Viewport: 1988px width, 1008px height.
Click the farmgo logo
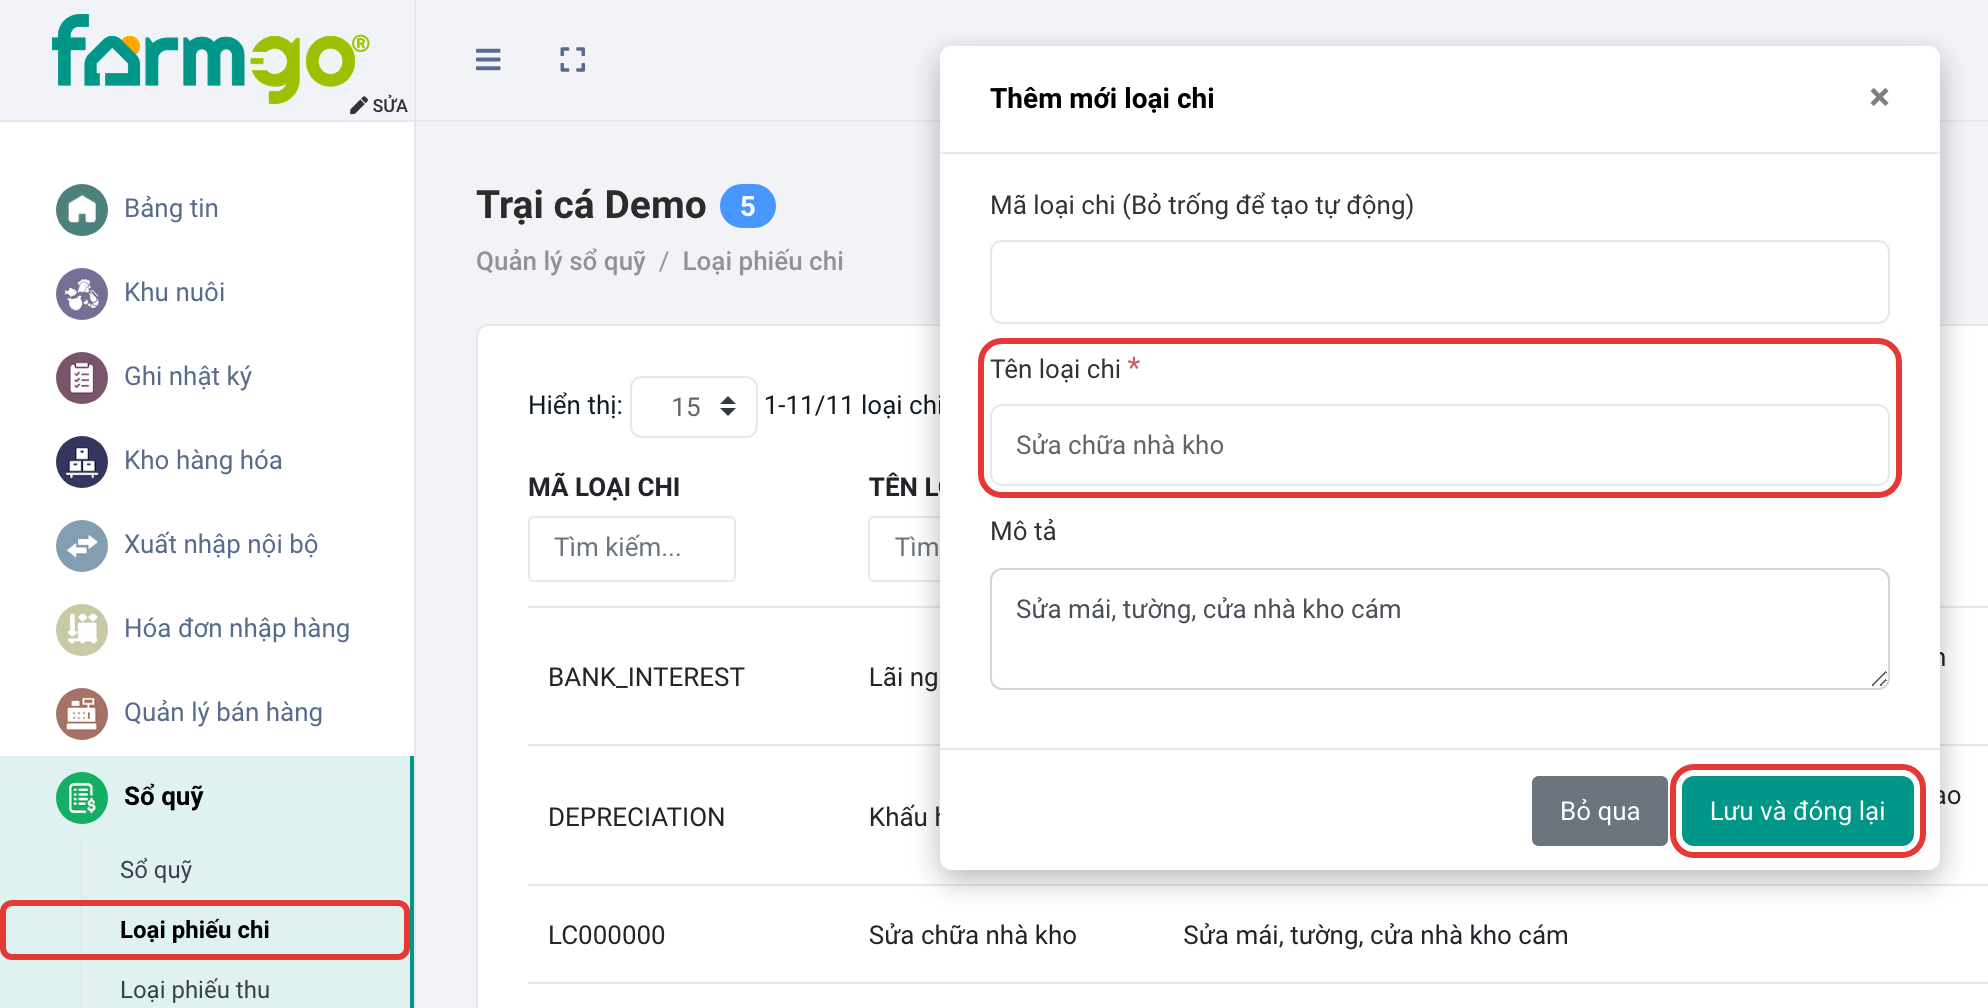click(x=211, y=58)
